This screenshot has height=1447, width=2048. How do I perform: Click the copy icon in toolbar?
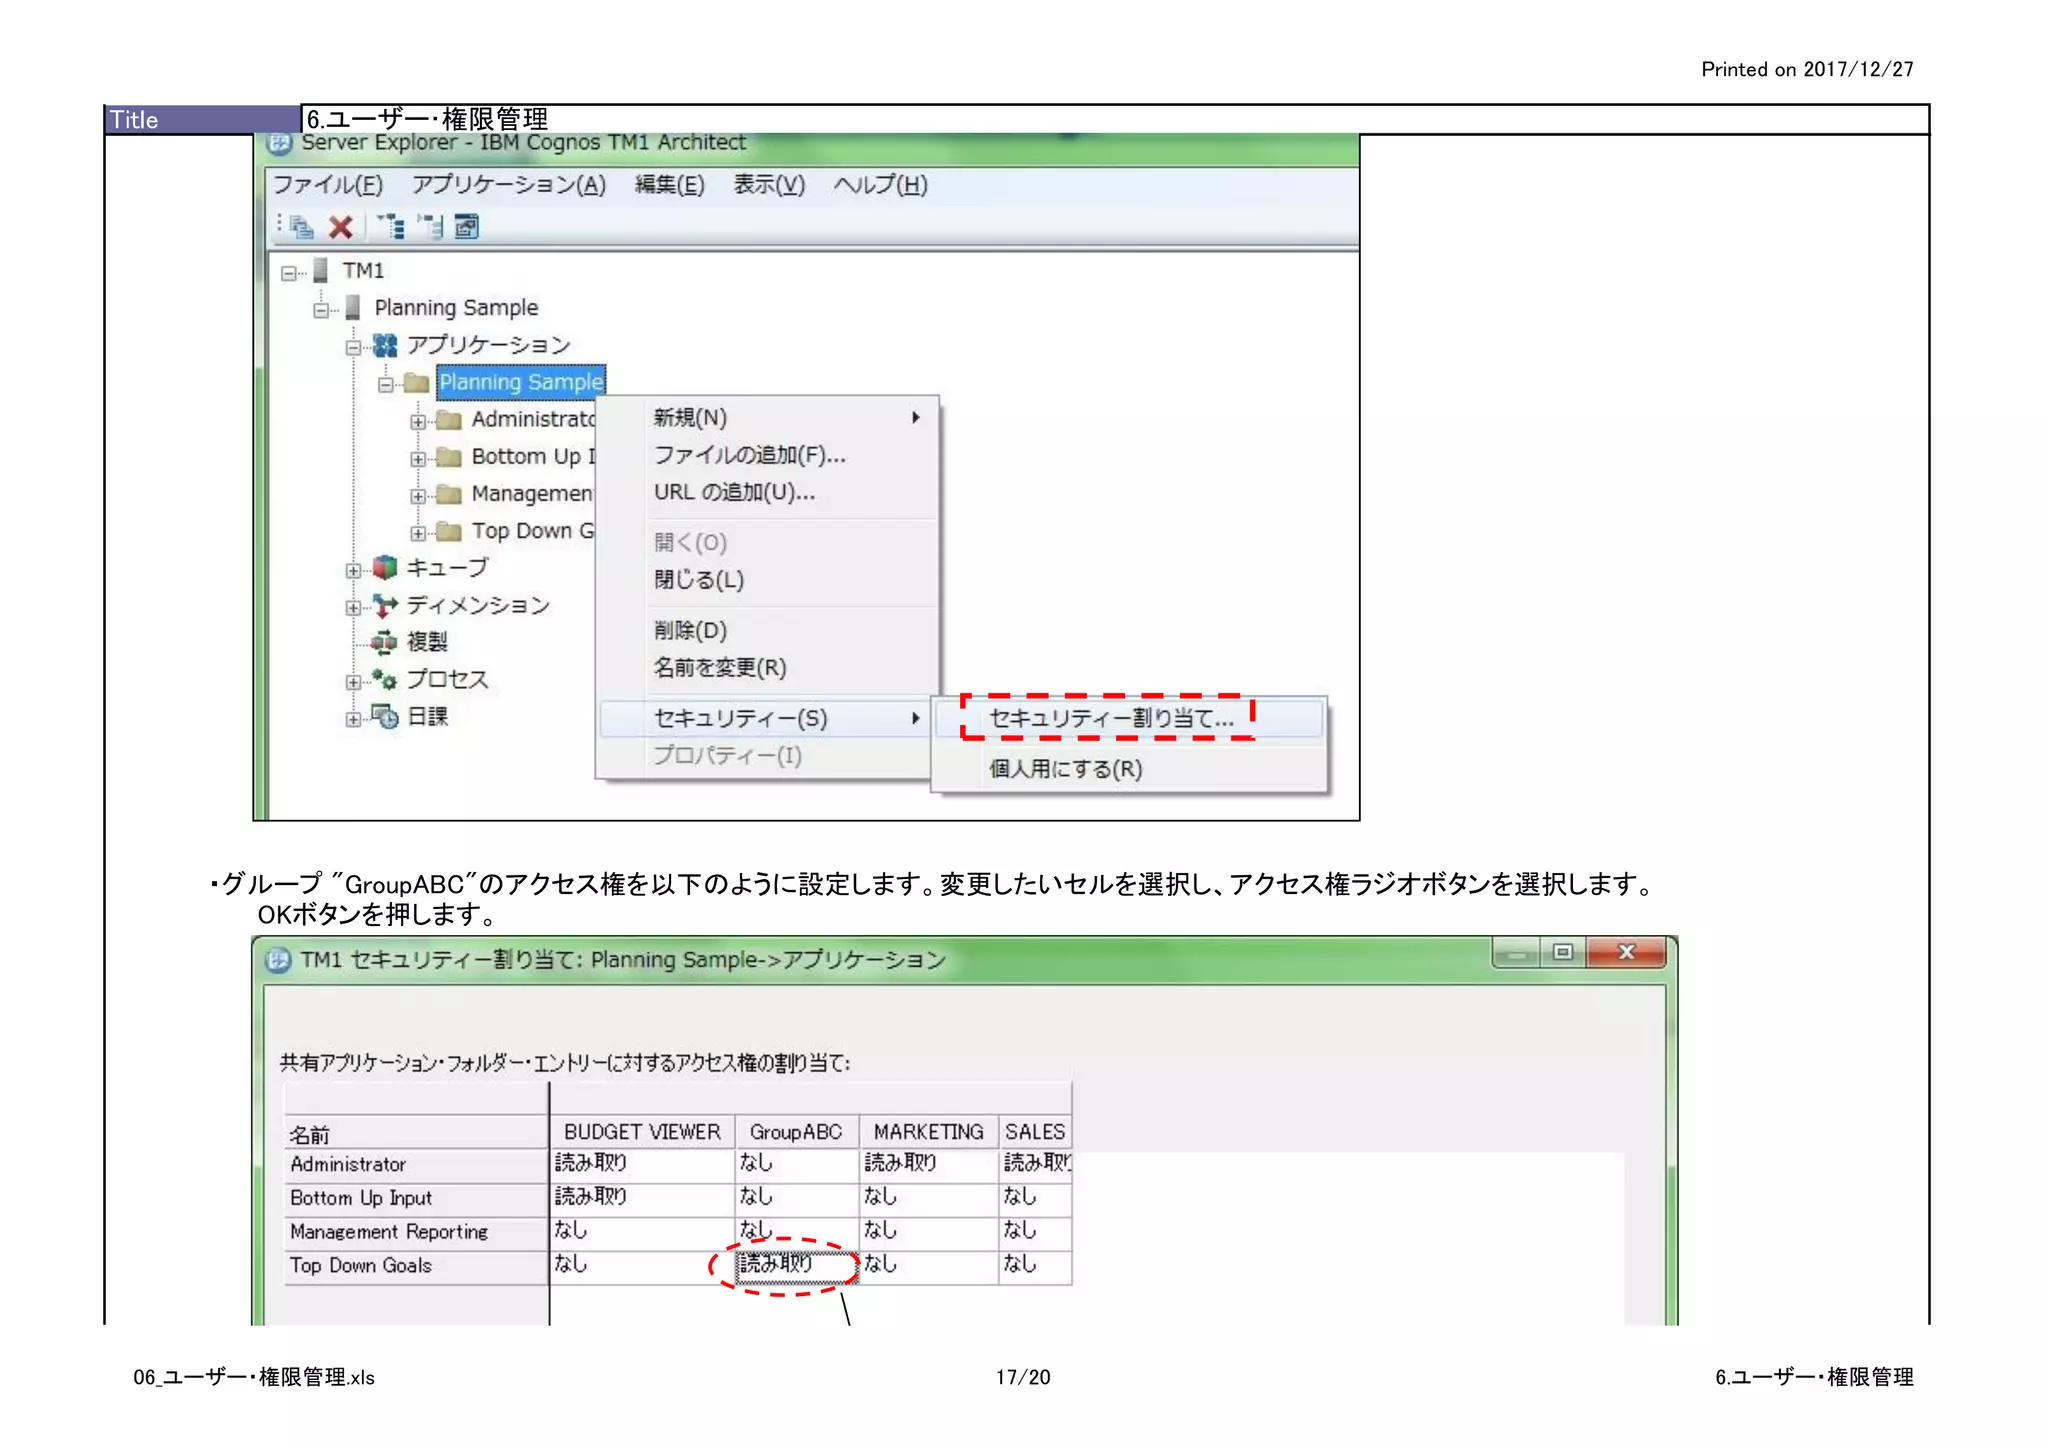pyautogui.click(x=301, y=228)
